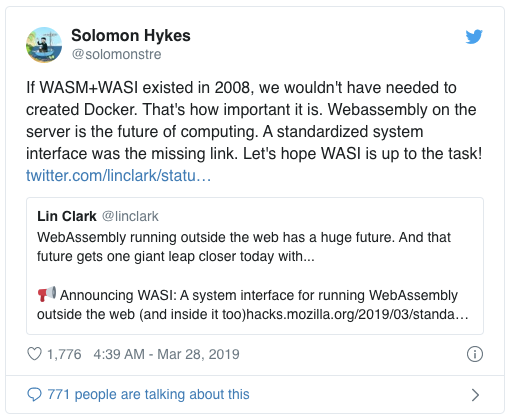Image resolution: width=511 pixels, height=420 pixels.
Task: Open the quoted Lin Clark tweet card
Action: (255, 266)
